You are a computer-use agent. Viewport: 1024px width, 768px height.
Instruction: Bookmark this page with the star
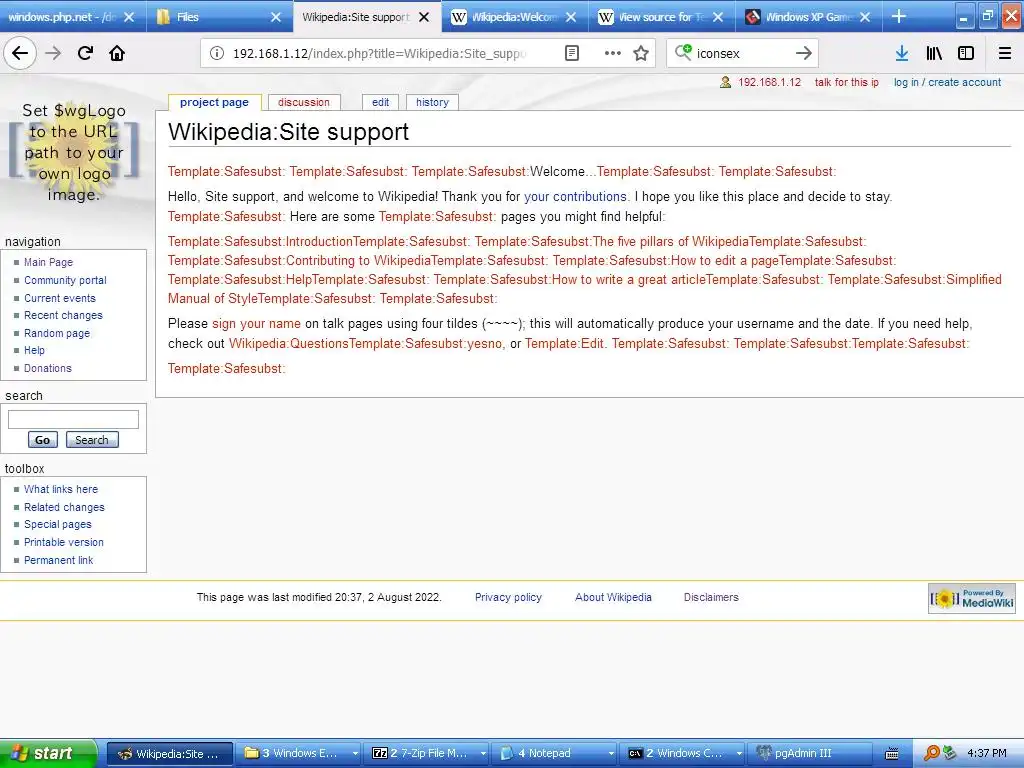(641, 53)
